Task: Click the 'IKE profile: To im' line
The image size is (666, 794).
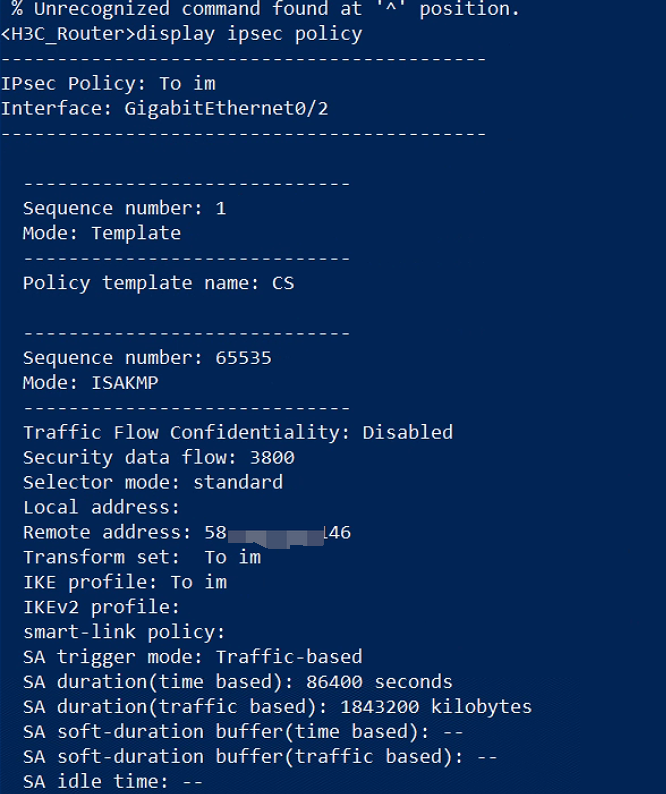Action: pos(125,582)
